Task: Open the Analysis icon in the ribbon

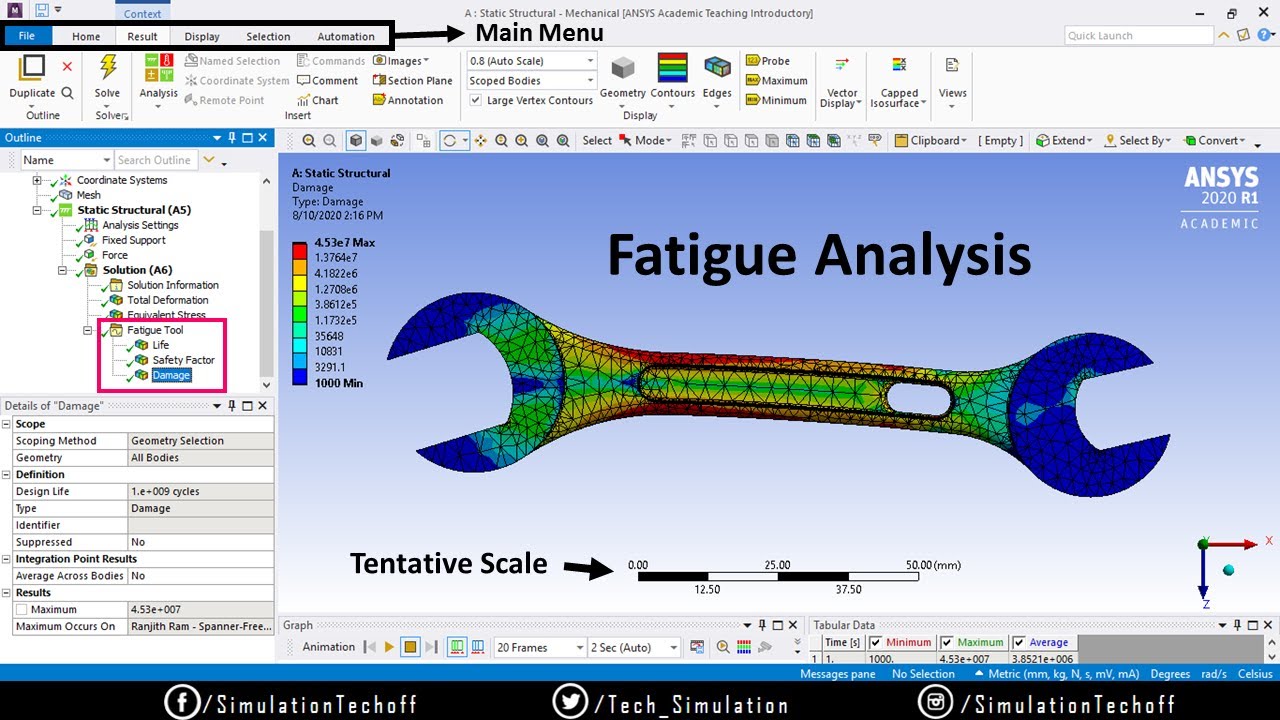Action: pyautogui.click(x=158, y=68)
